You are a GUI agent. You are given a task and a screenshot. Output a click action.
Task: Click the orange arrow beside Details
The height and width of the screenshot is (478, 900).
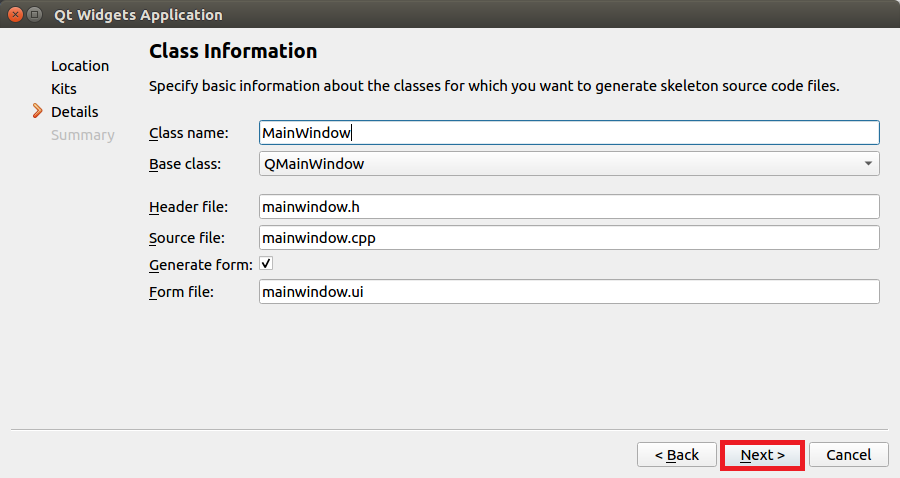(37, 111)
